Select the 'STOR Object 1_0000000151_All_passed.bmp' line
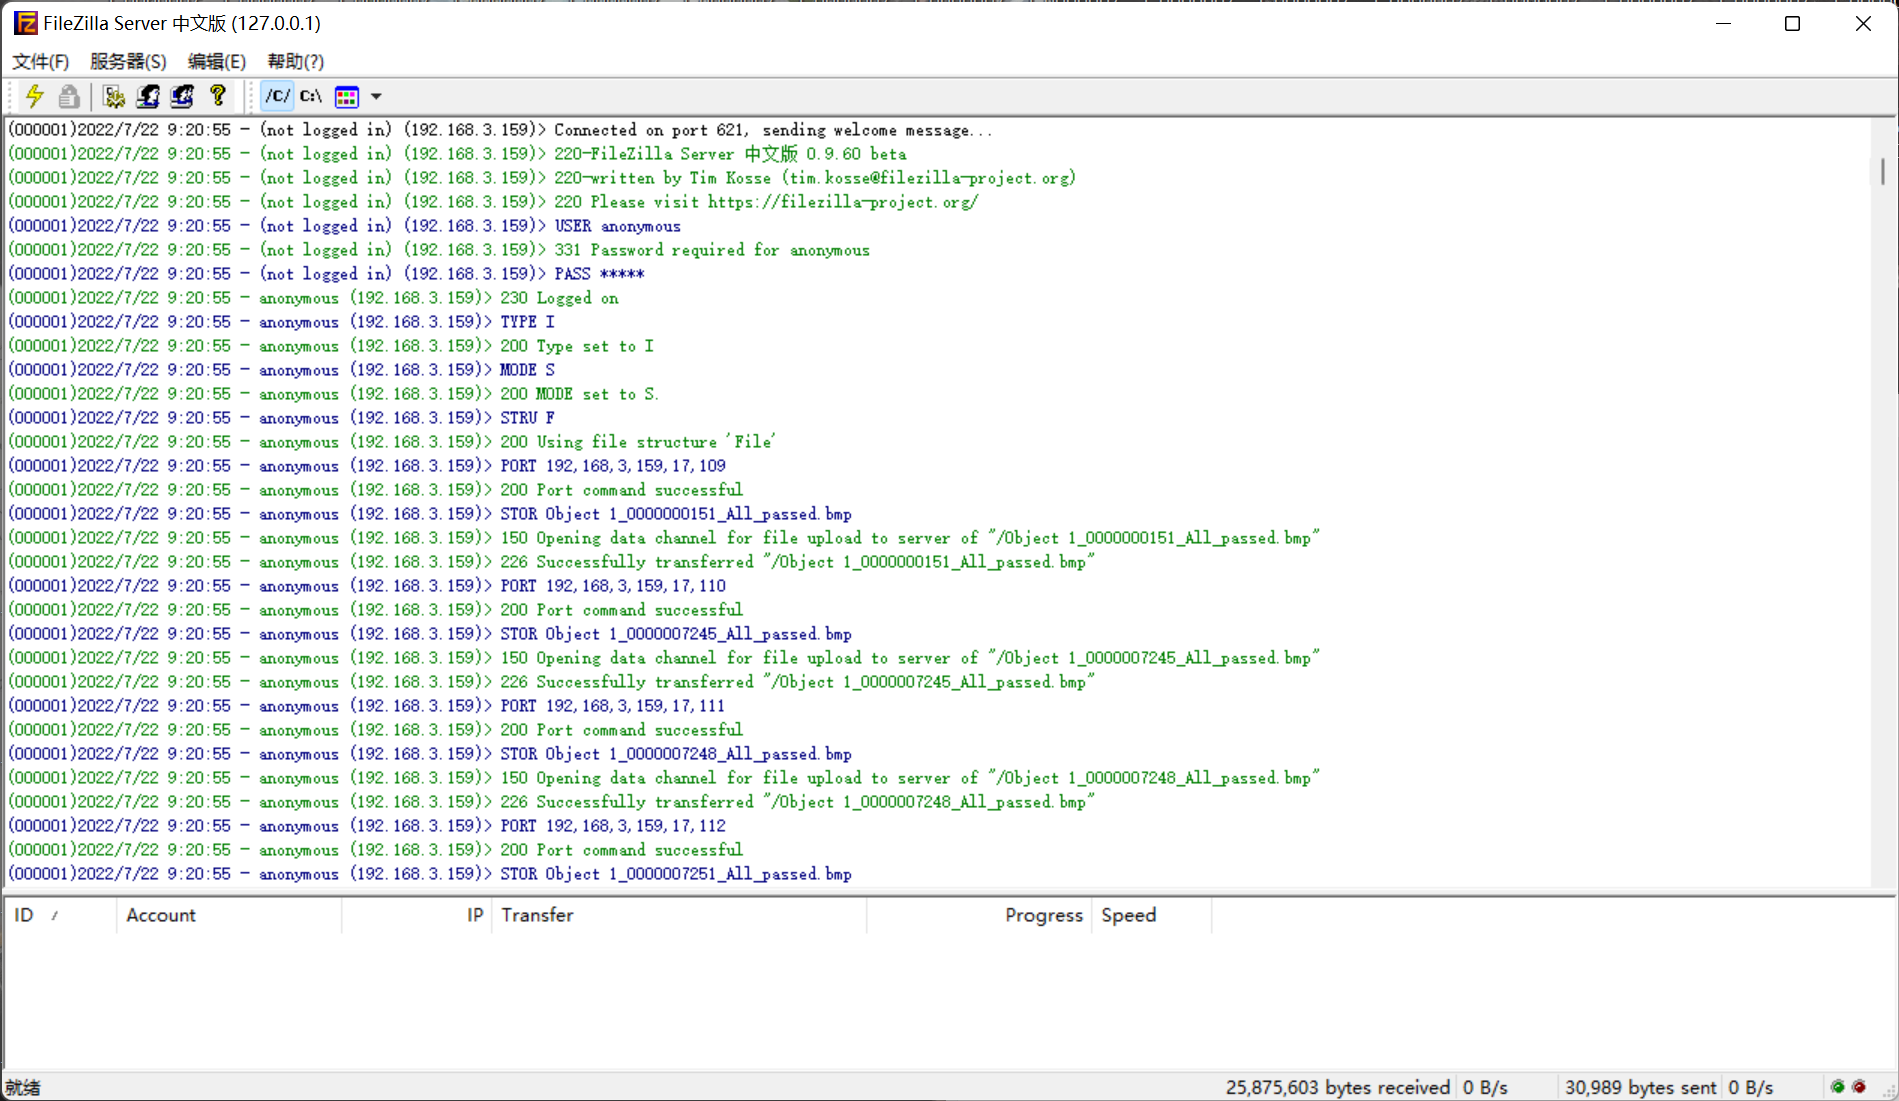The image size is (1899, 1101). tap(431, 514)
